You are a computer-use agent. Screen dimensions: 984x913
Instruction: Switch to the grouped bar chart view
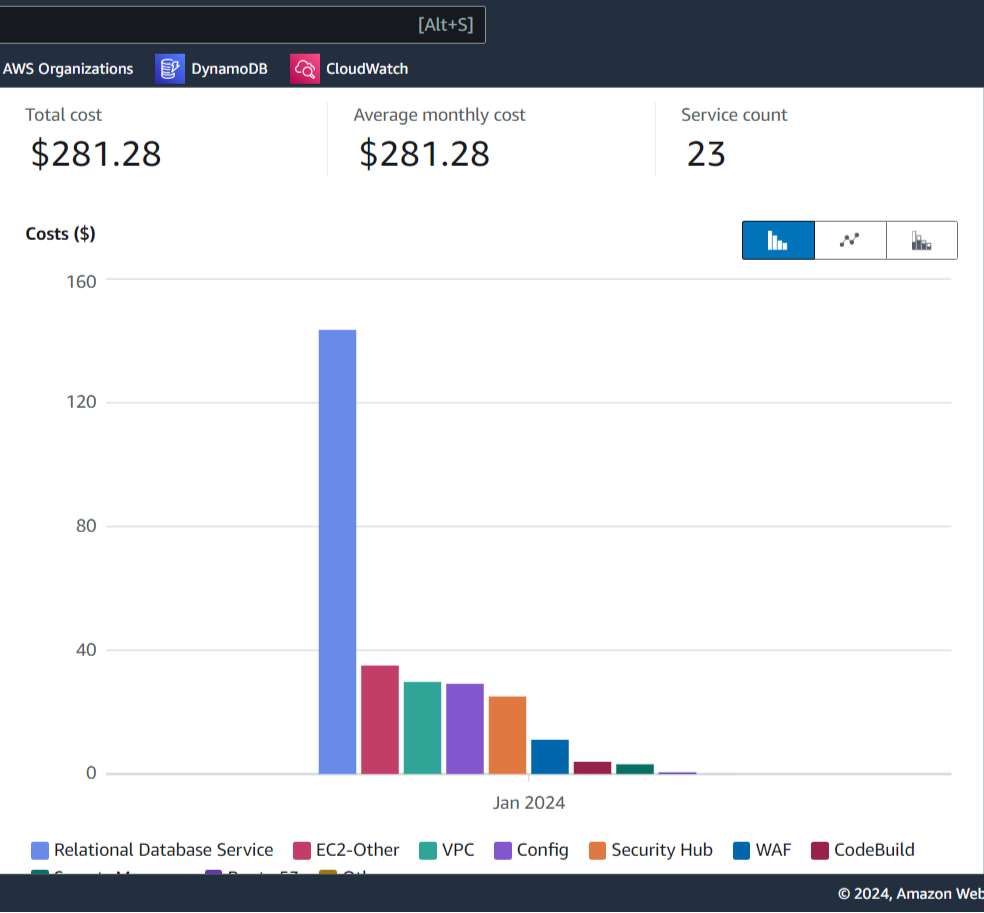tap(778, 240)
